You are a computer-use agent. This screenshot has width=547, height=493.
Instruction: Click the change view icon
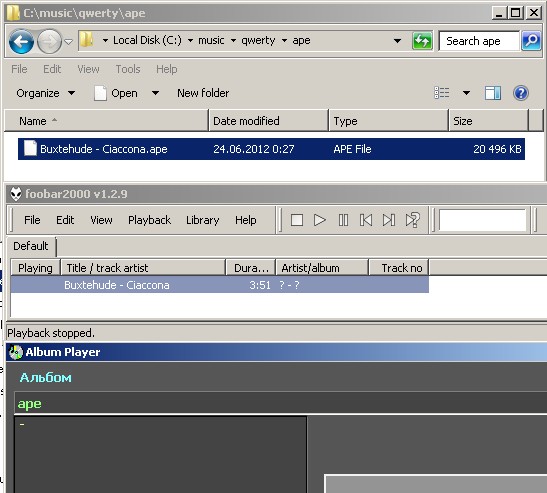click(442, 93)
